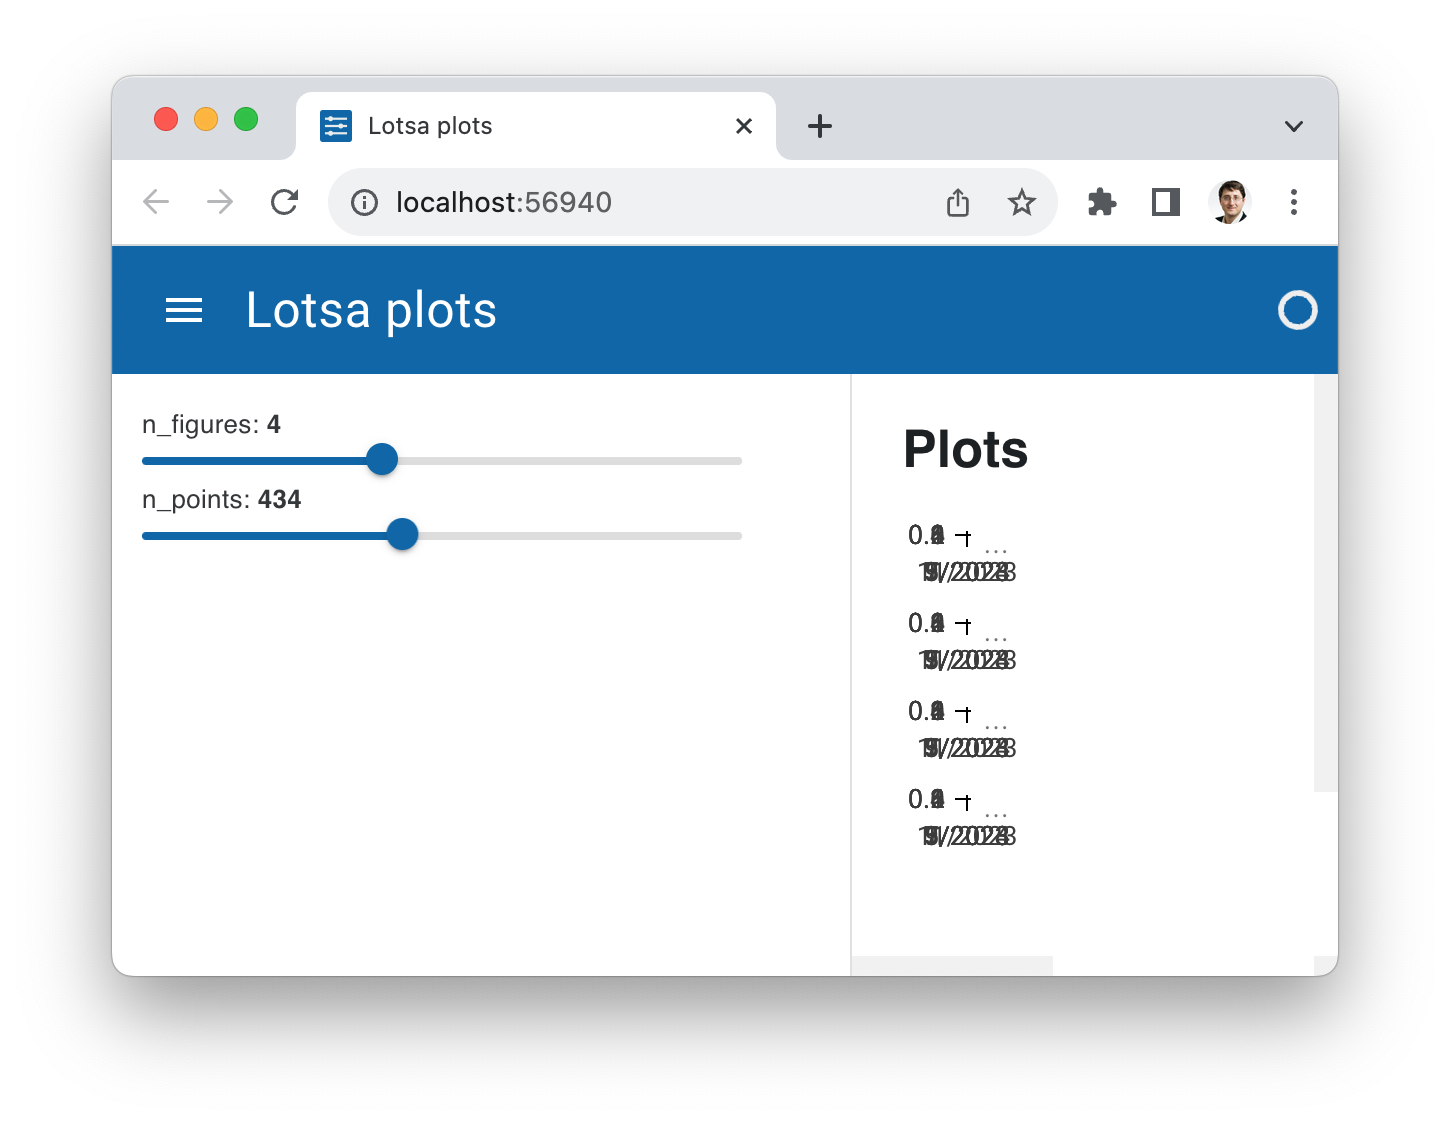Click the Lotsa plots tab favicon
Image resolution: width=1450 pixels, height=1124 pixels.
[336, 126]
